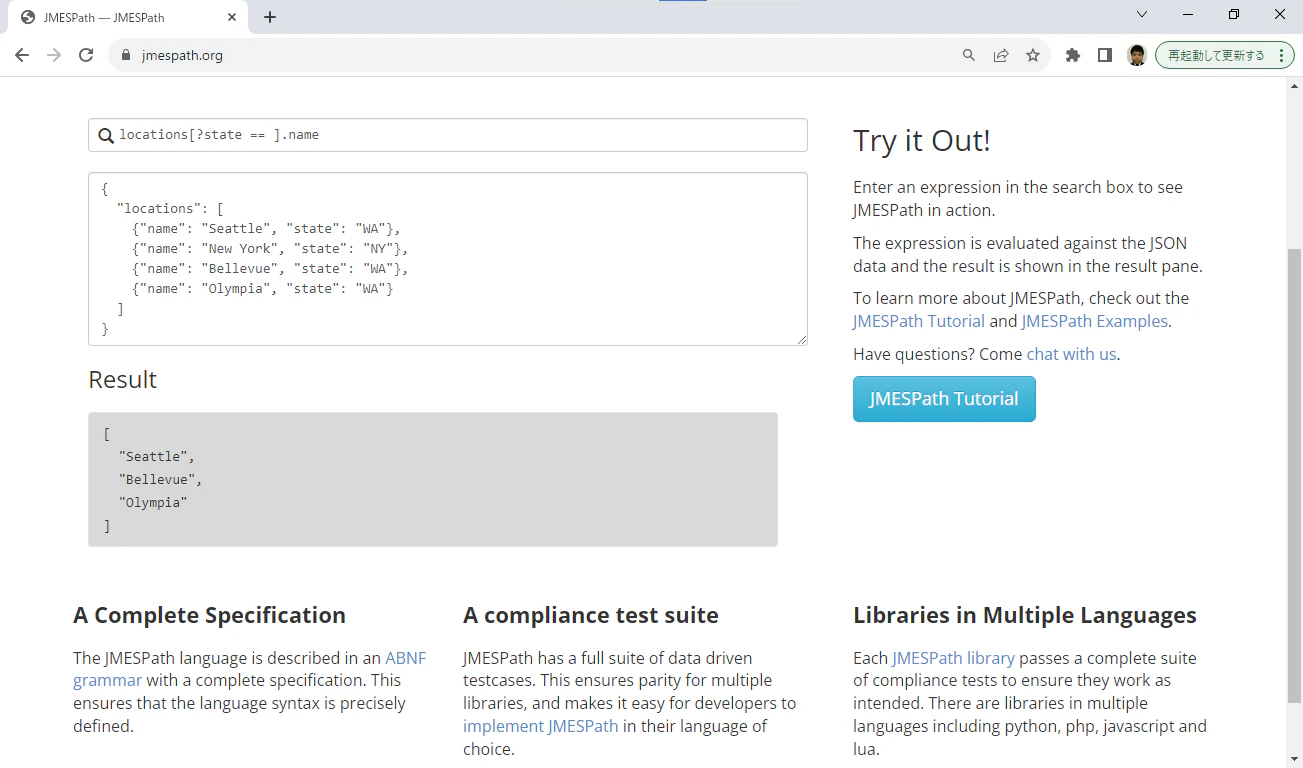
Task: Click the page vertical scrollbar thumb
Action: click(x=1294, y=475)
